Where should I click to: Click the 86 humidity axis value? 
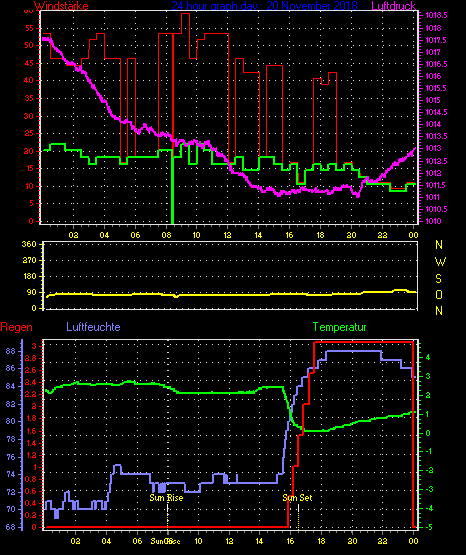[x=11, y=368]
